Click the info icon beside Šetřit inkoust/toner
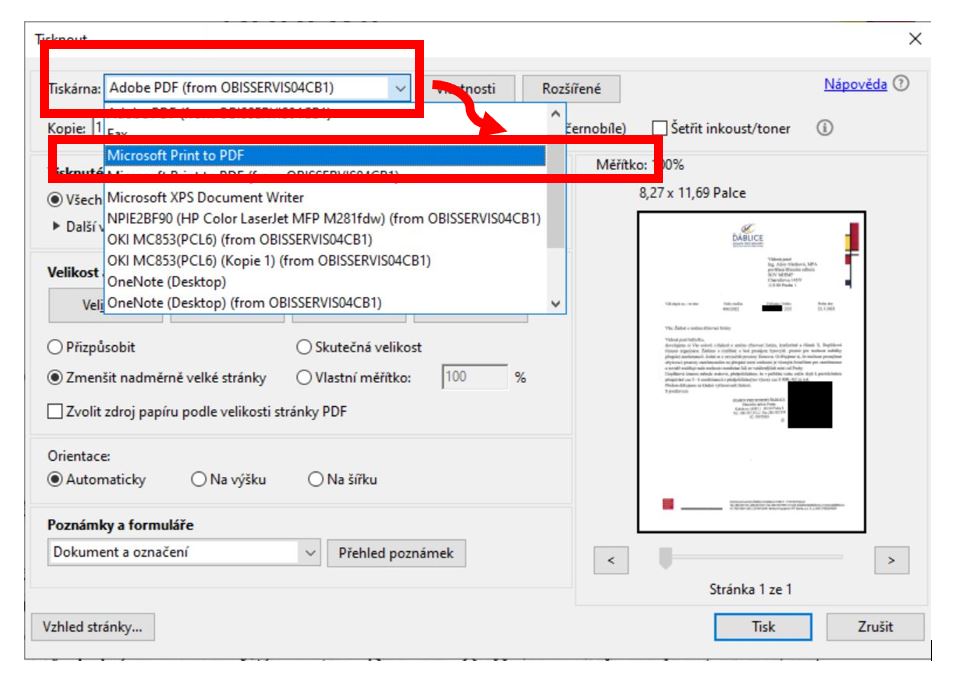This screenshot has height=685, width=959. pos(824,128)
